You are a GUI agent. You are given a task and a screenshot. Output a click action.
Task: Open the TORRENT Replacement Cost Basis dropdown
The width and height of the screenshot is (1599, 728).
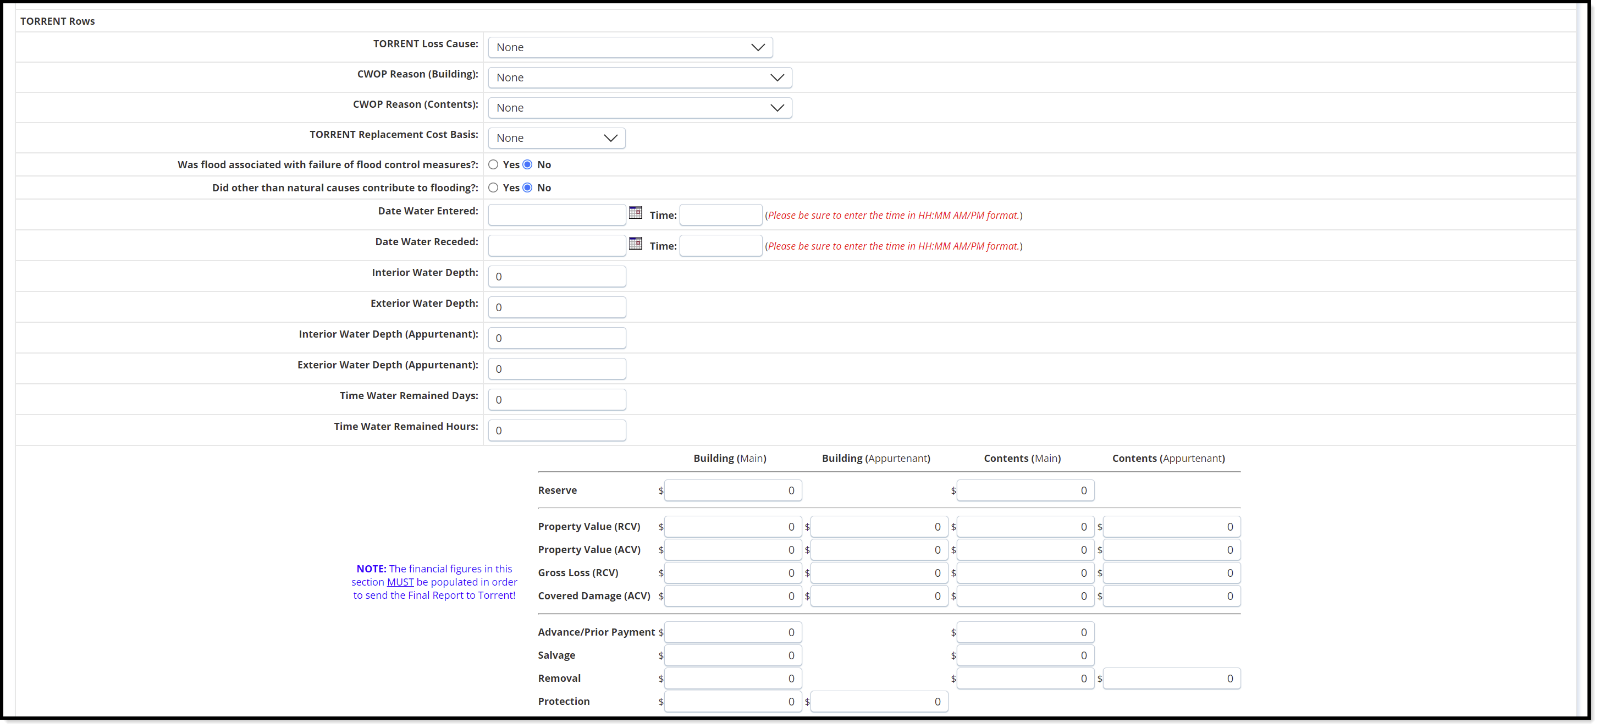tap(557, 138)
